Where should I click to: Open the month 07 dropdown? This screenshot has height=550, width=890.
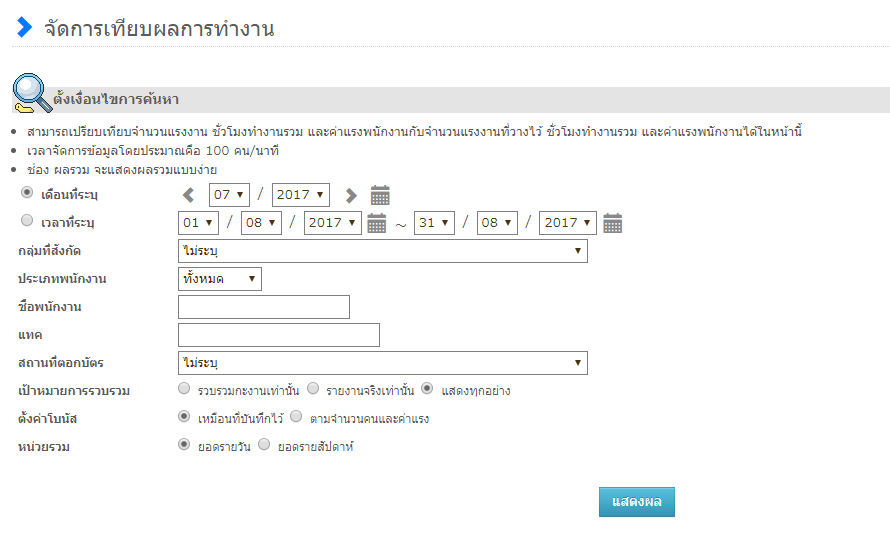(229, 195)
